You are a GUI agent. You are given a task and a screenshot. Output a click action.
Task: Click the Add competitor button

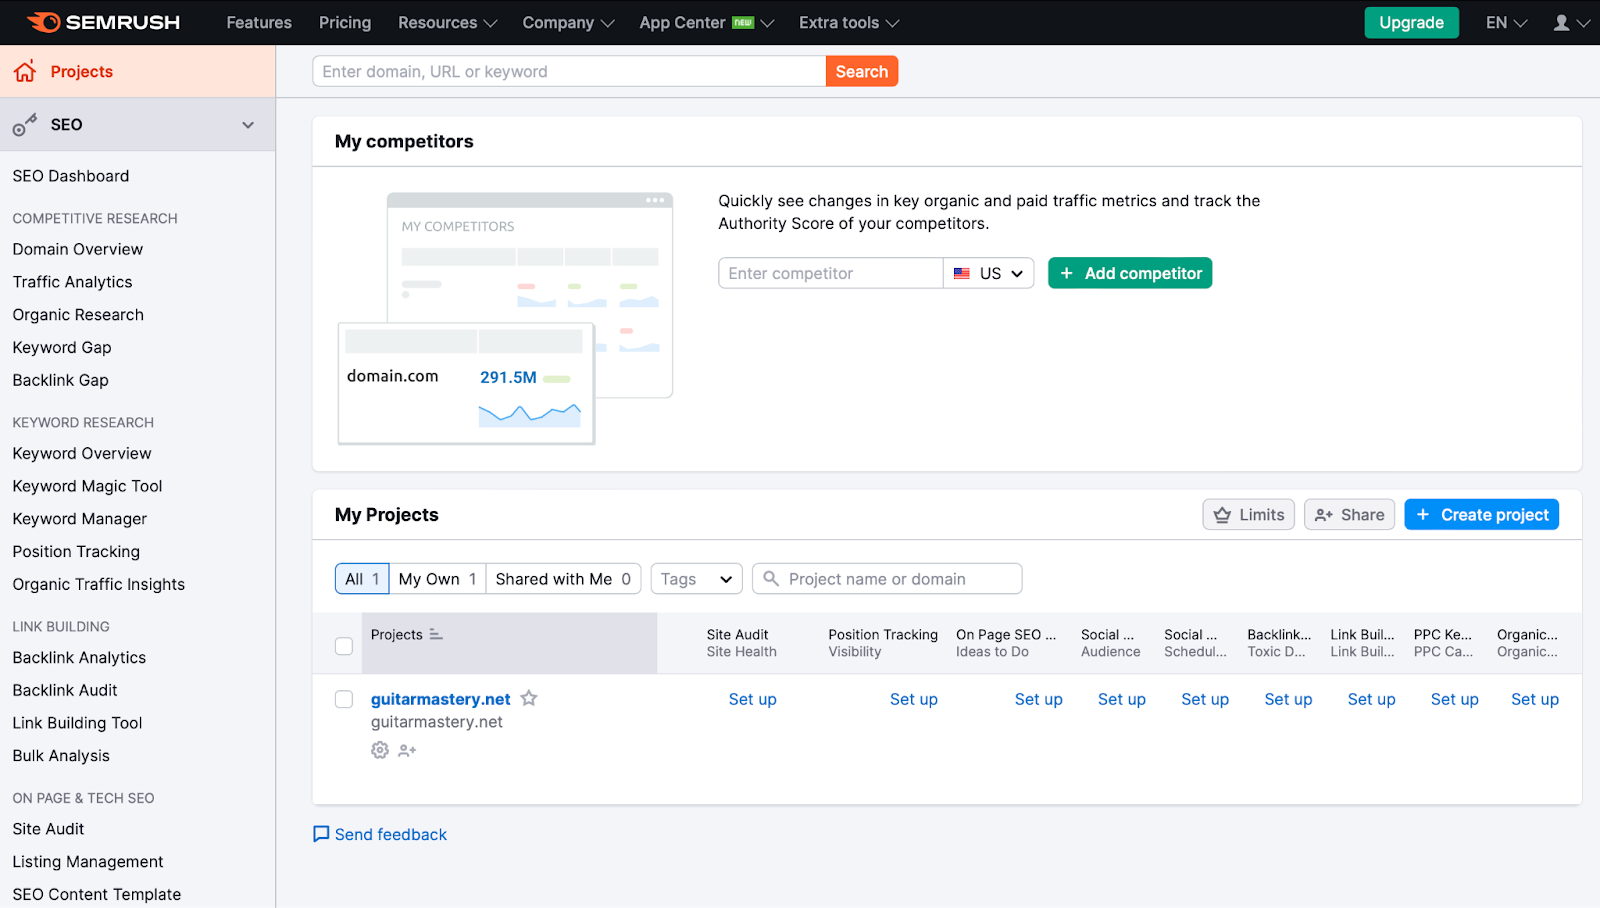pyautogui.click(x=1130, y=273)
